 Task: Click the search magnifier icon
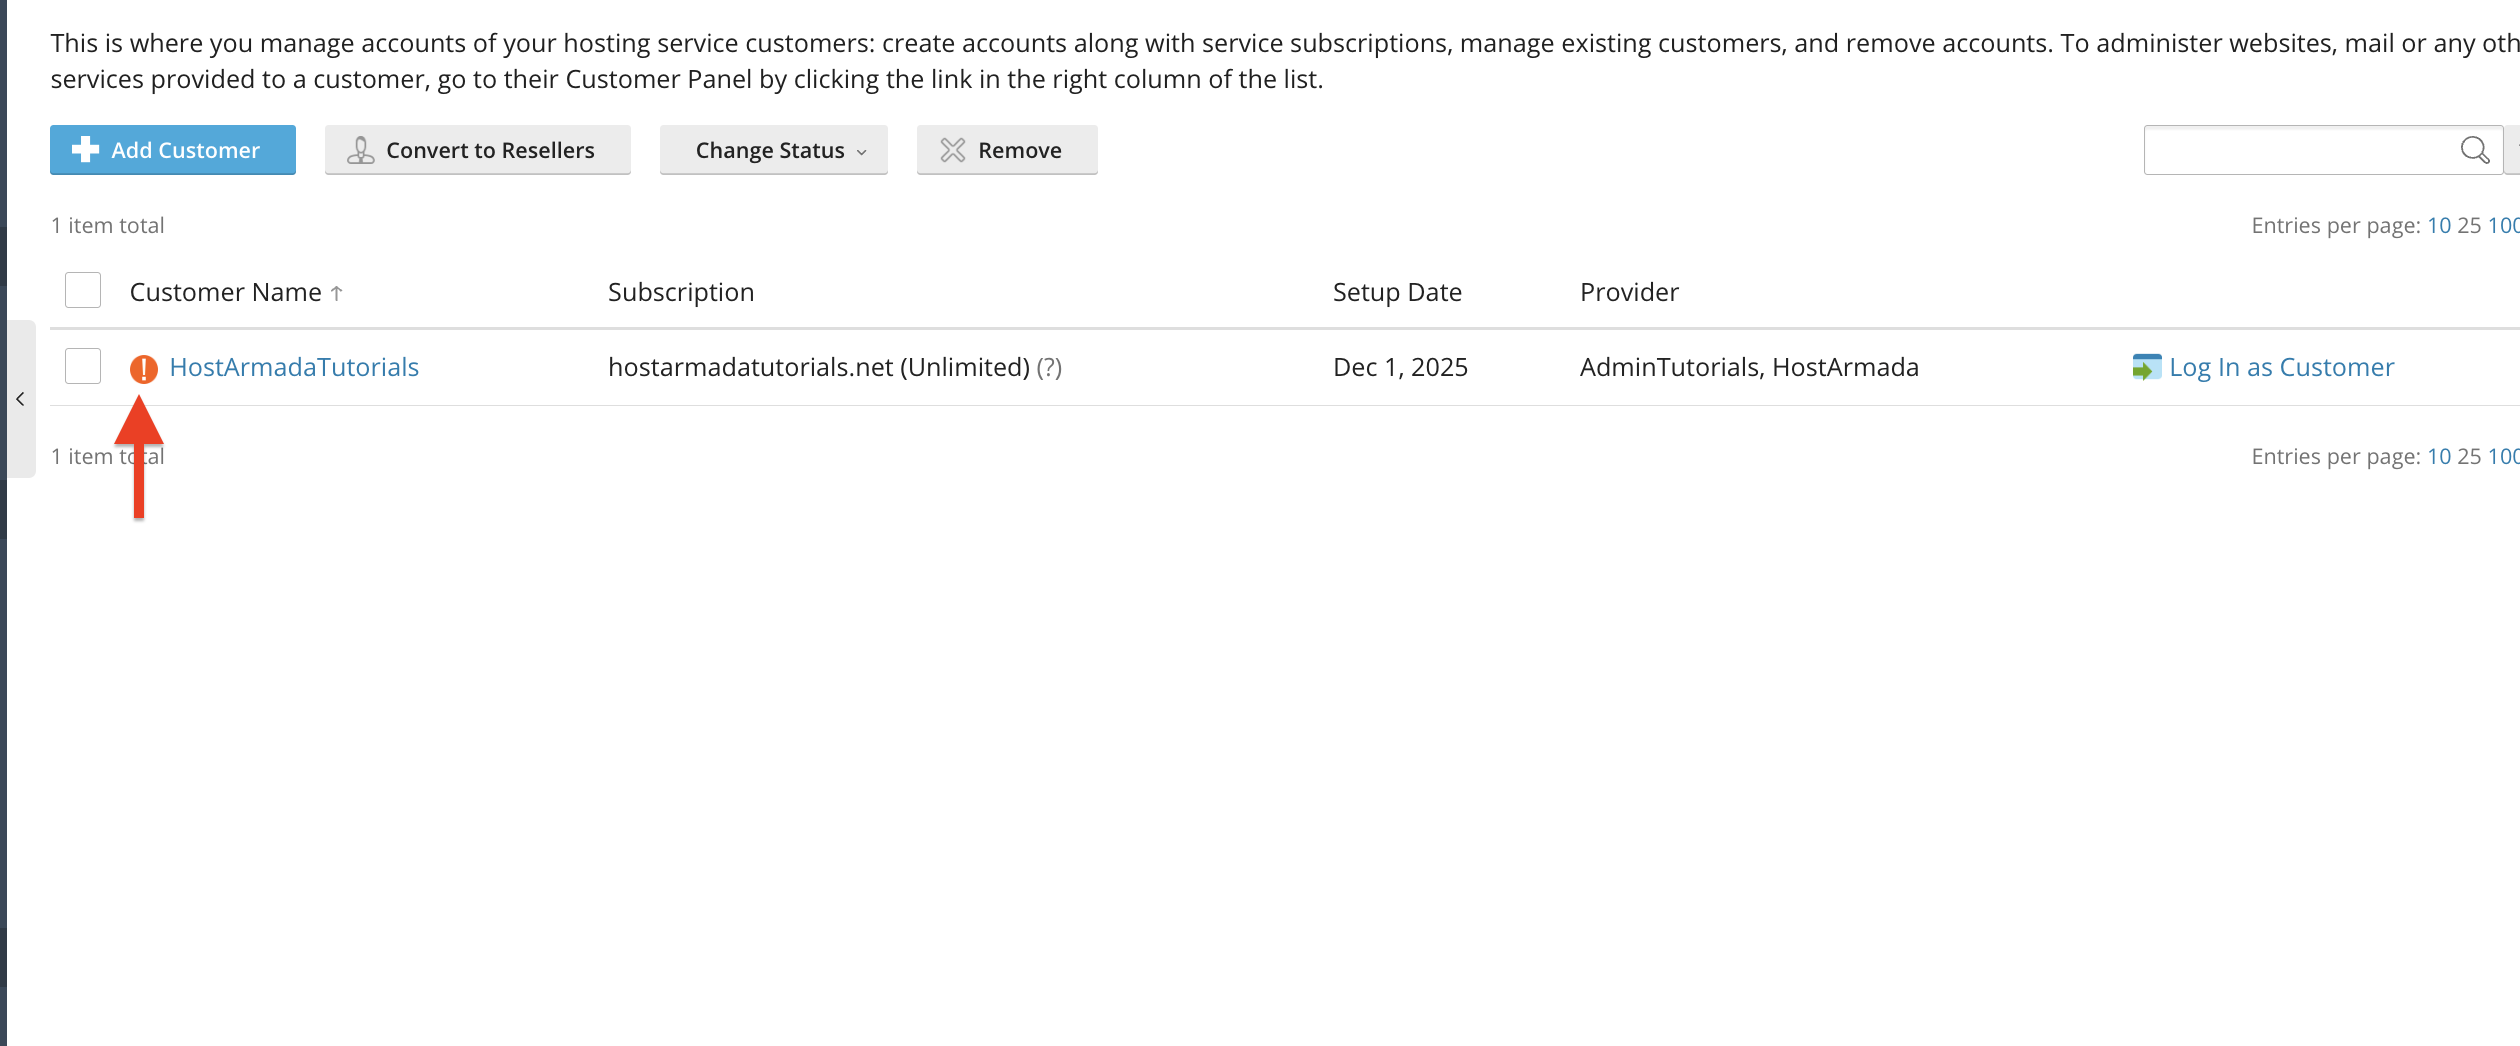[2474, 150]
